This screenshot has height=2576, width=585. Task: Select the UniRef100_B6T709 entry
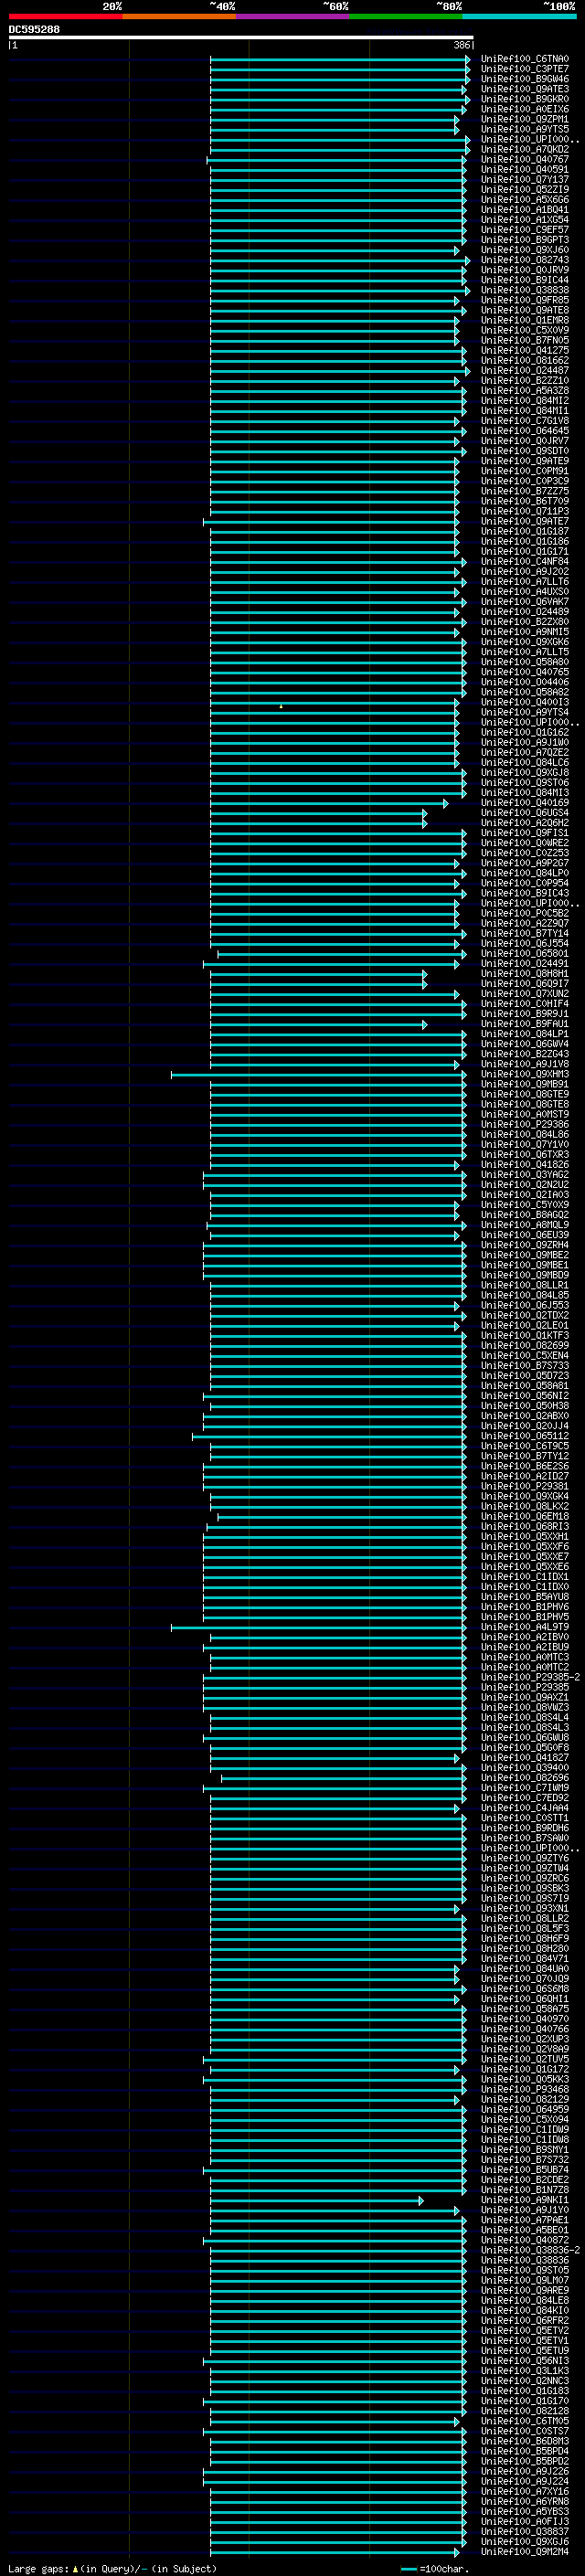pyautogui.click(x=525, y=501)
